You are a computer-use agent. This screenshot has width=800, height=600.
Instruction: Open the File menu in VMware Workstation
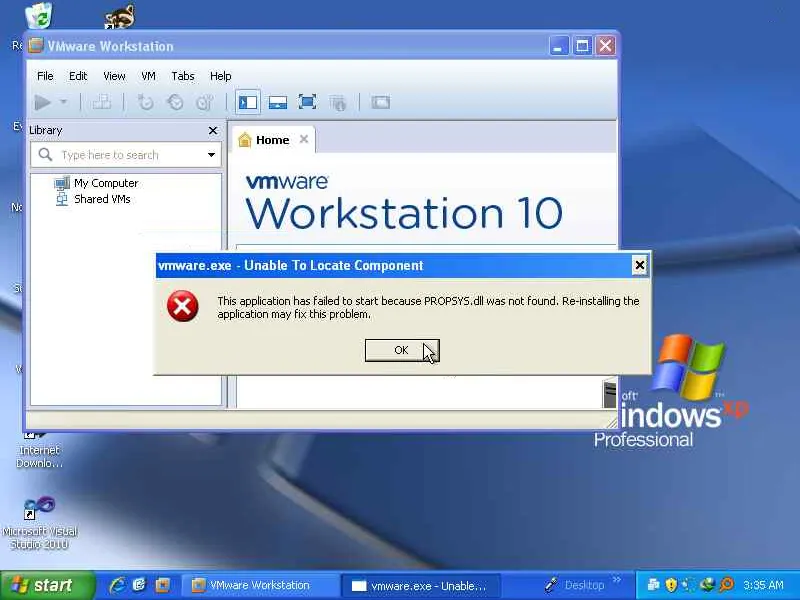[45, 76]
